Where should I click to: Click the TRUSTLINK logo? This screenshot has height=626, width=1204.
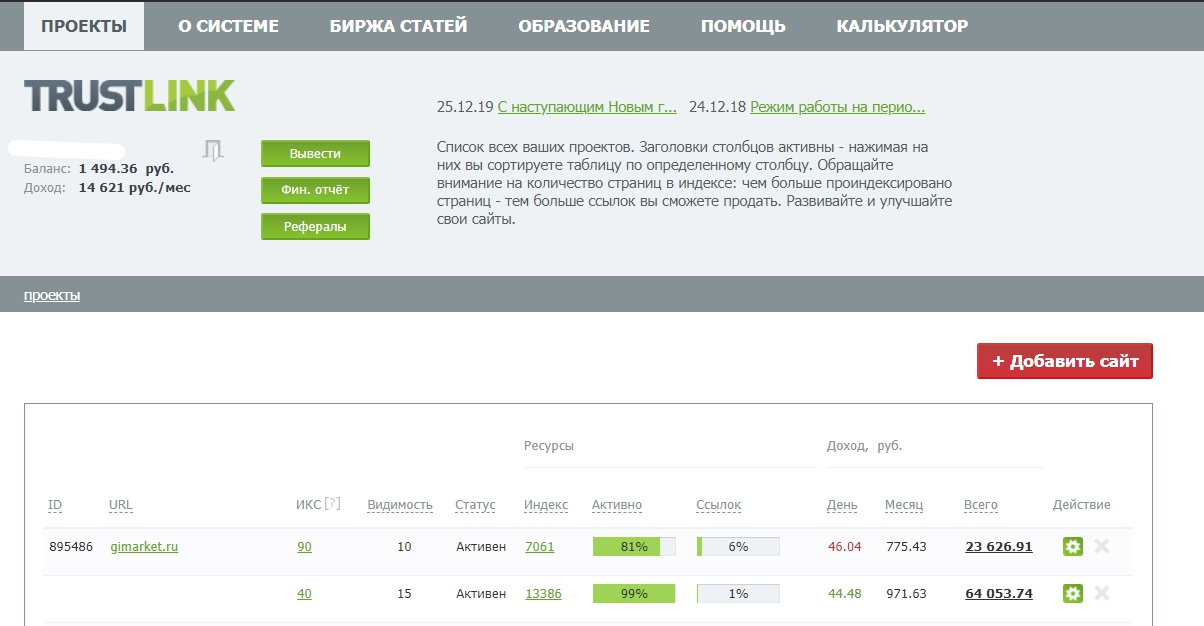129,95
